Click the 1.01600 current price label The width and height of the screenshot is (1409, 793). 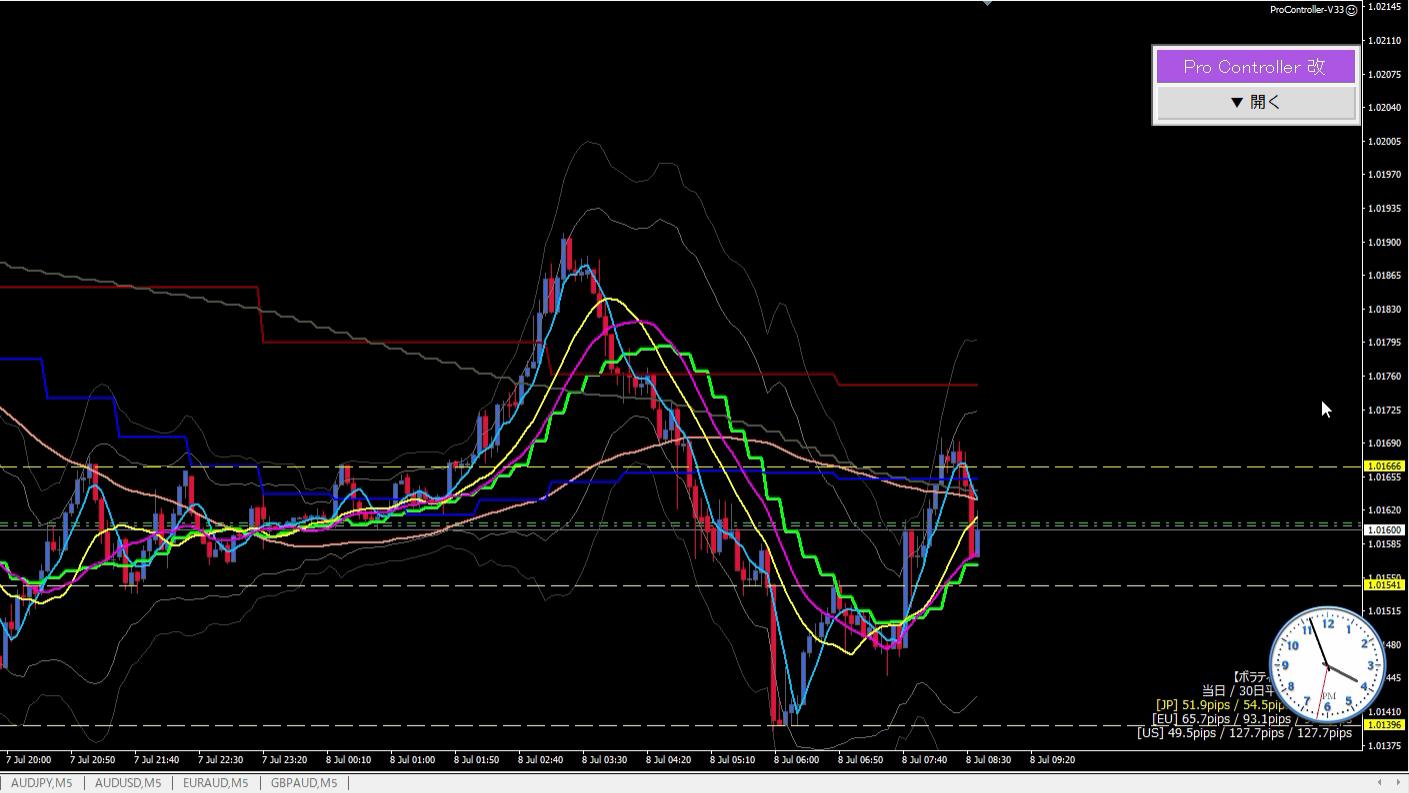click(x=1385, y=530)
